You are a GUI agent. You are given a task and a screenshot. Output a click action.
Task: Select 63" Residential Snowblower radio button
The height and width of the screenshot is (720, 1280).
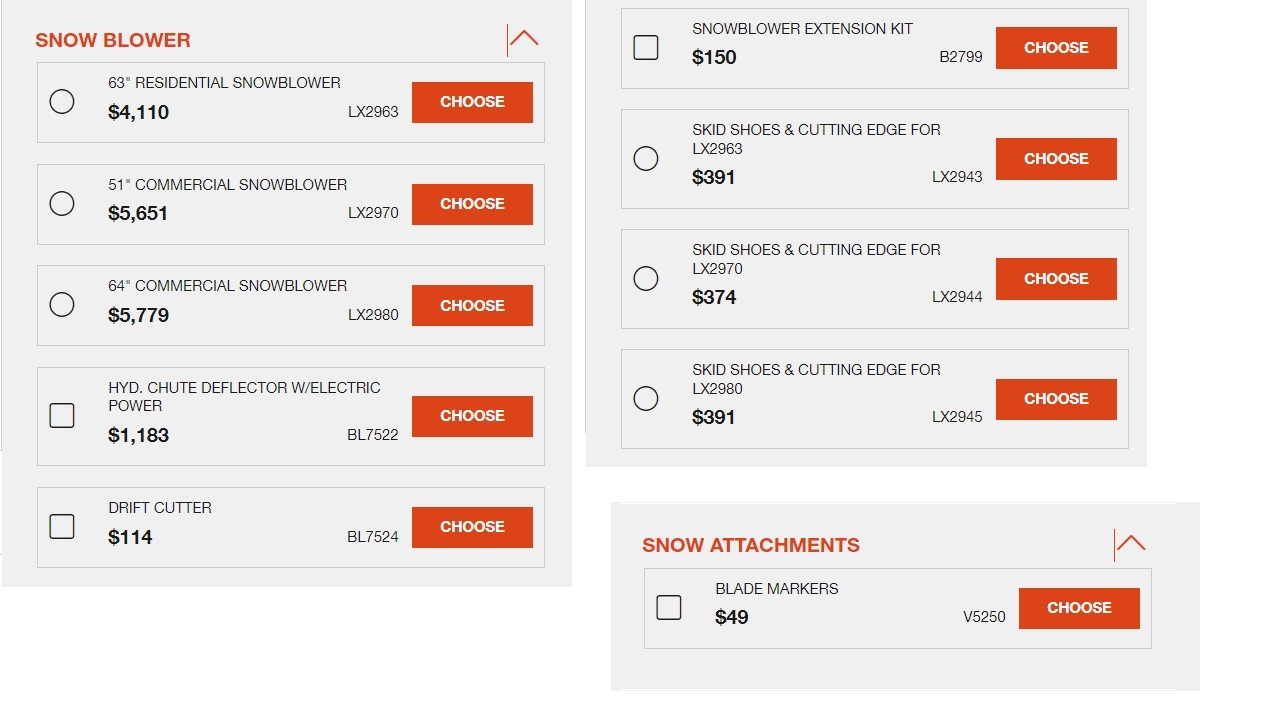tap(62, 102)
